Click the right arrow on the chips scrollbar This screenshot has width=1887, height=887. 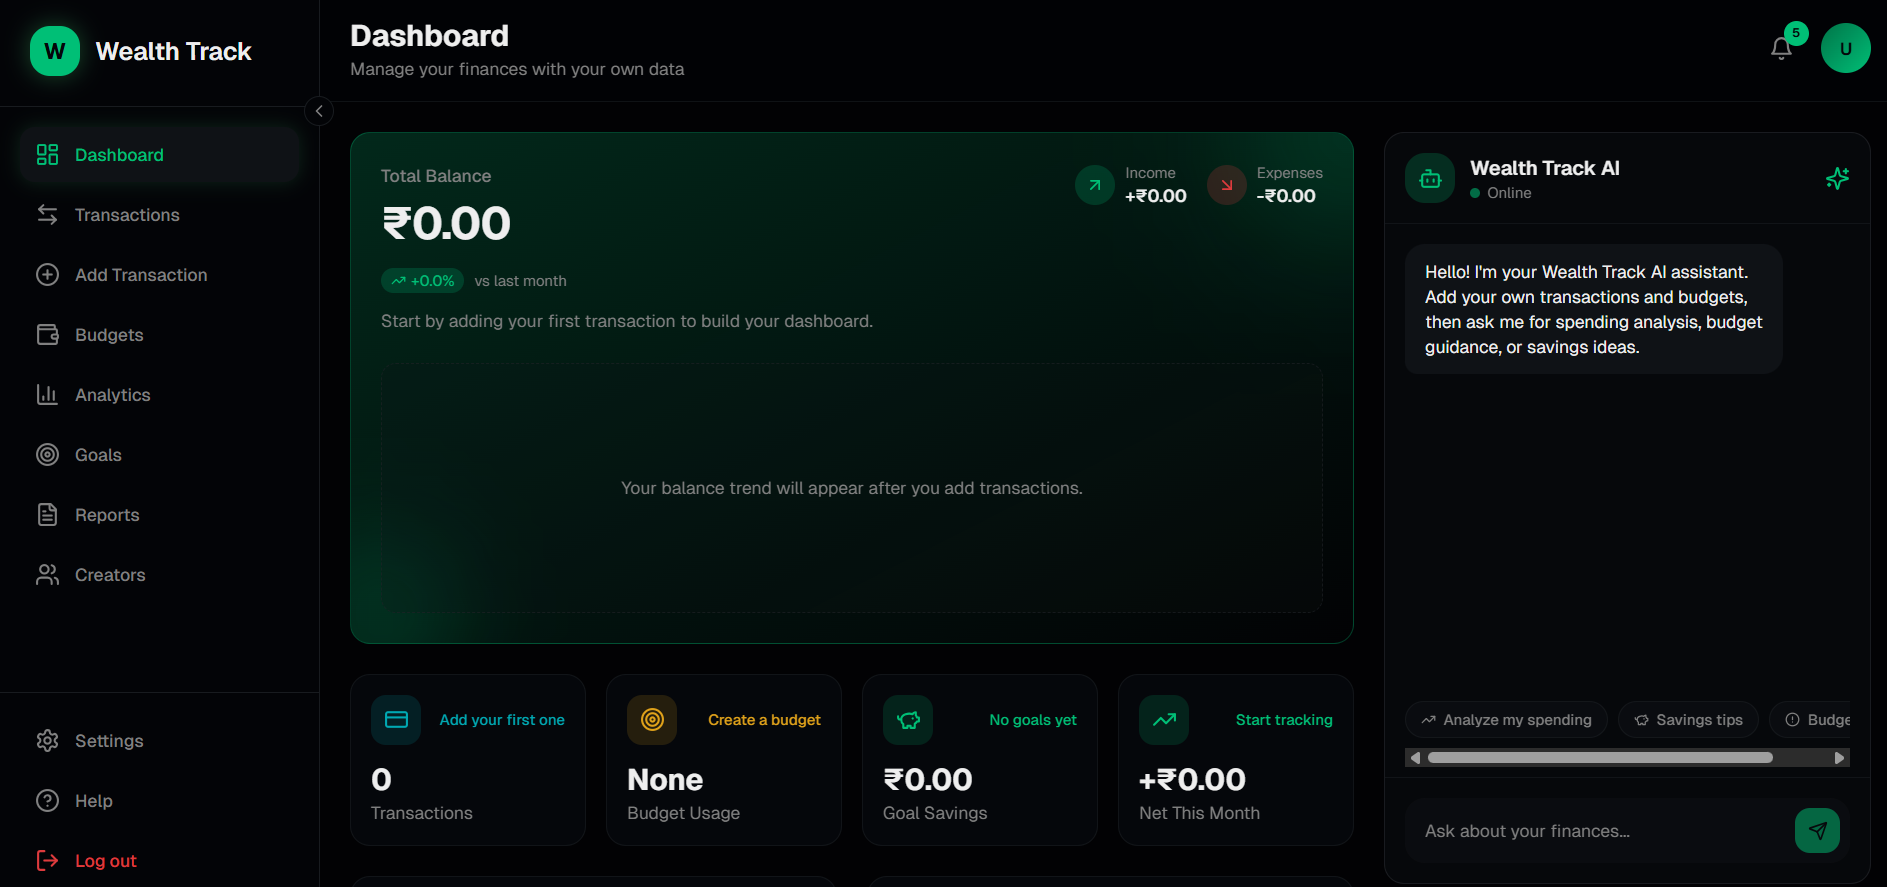click(x=1840, y=757)
